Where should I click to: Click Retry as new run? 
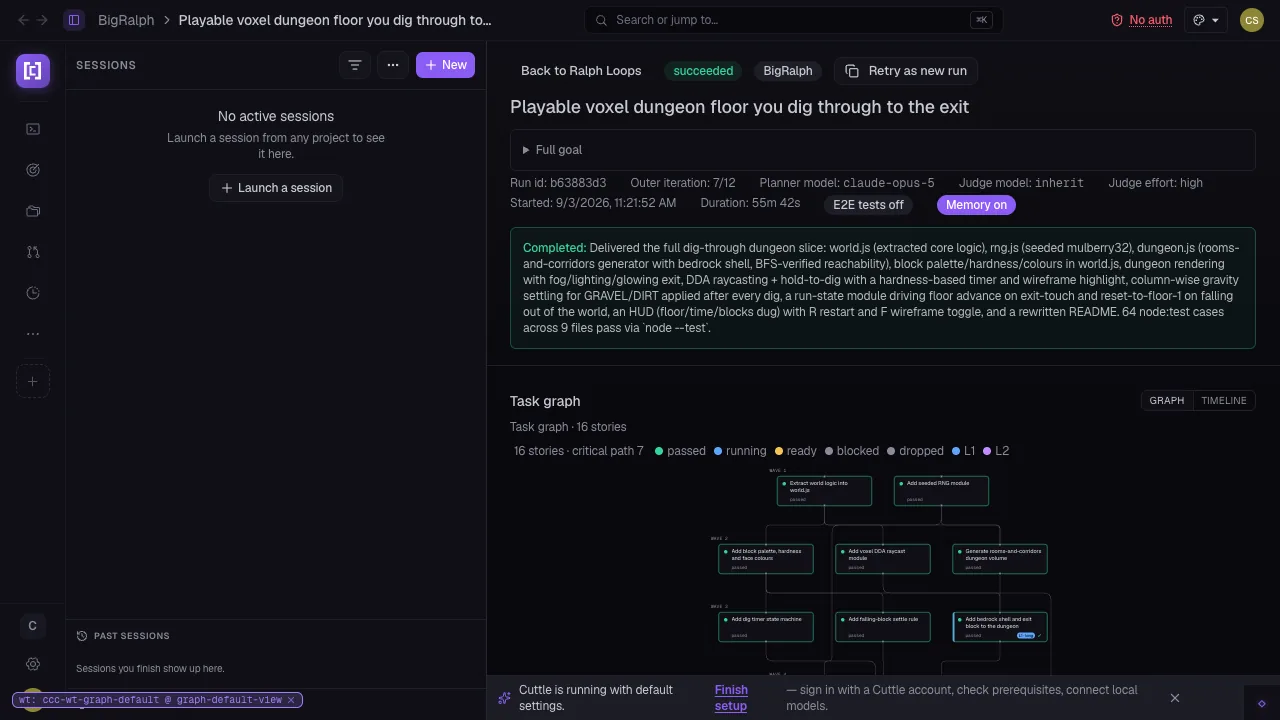point(906,71)
